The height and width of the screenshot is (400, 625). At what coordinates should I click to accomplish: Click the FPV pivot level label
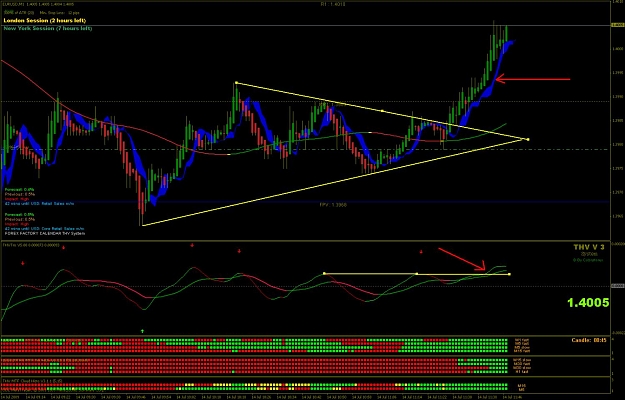[333, 205]
